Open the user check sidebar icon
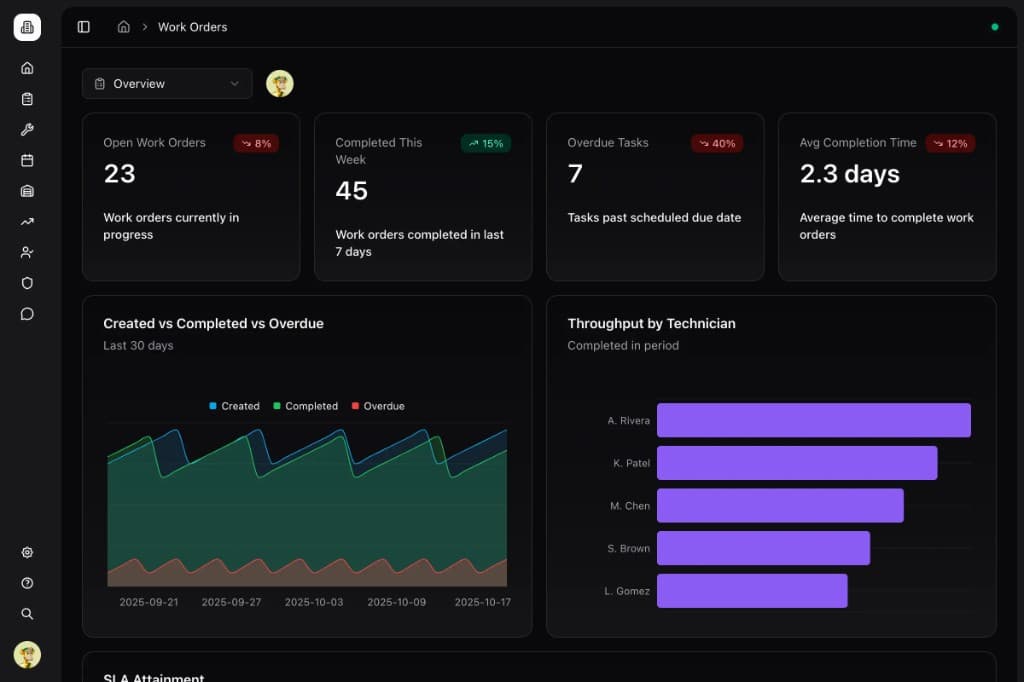Image resolution: width=1024 pixels, height=682 pixels. tap(27, 252)
